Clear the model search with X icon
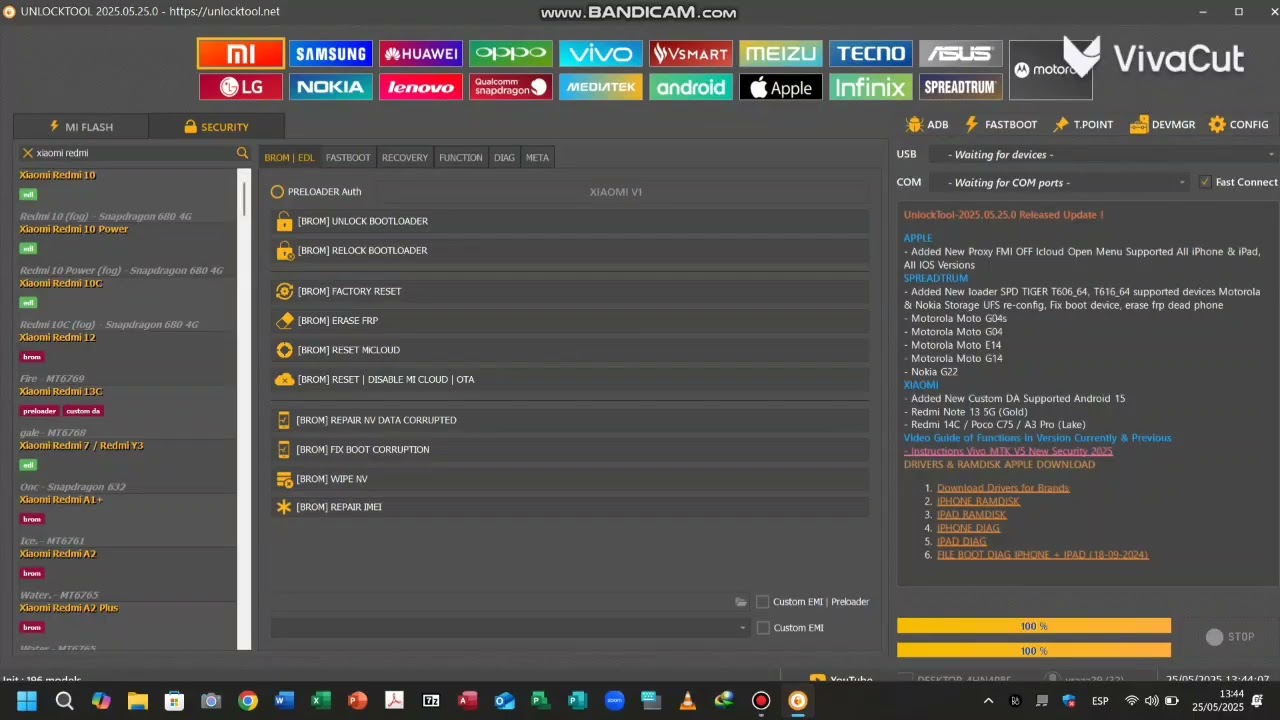 (x=28, y=153)
